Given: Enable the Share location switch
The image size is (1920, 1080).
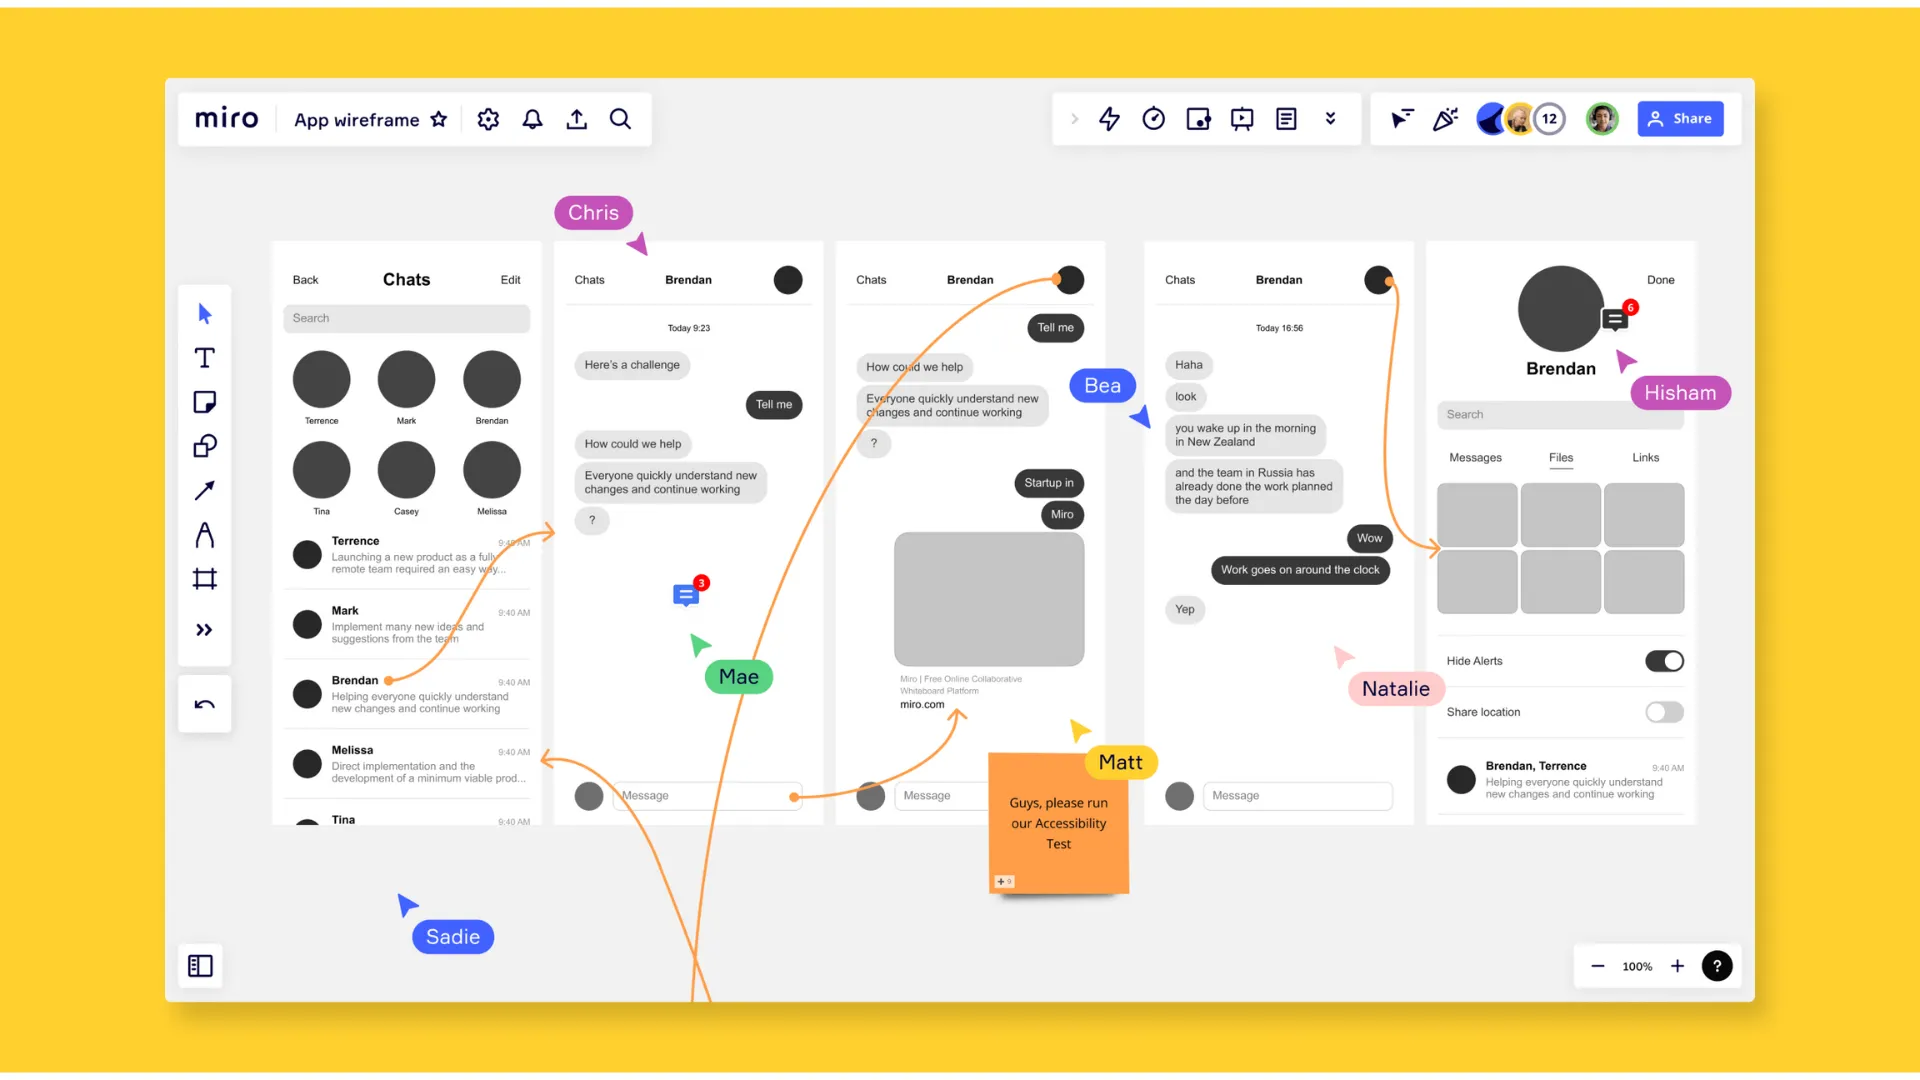Looking at the screenshot, I should (1664, 712).
